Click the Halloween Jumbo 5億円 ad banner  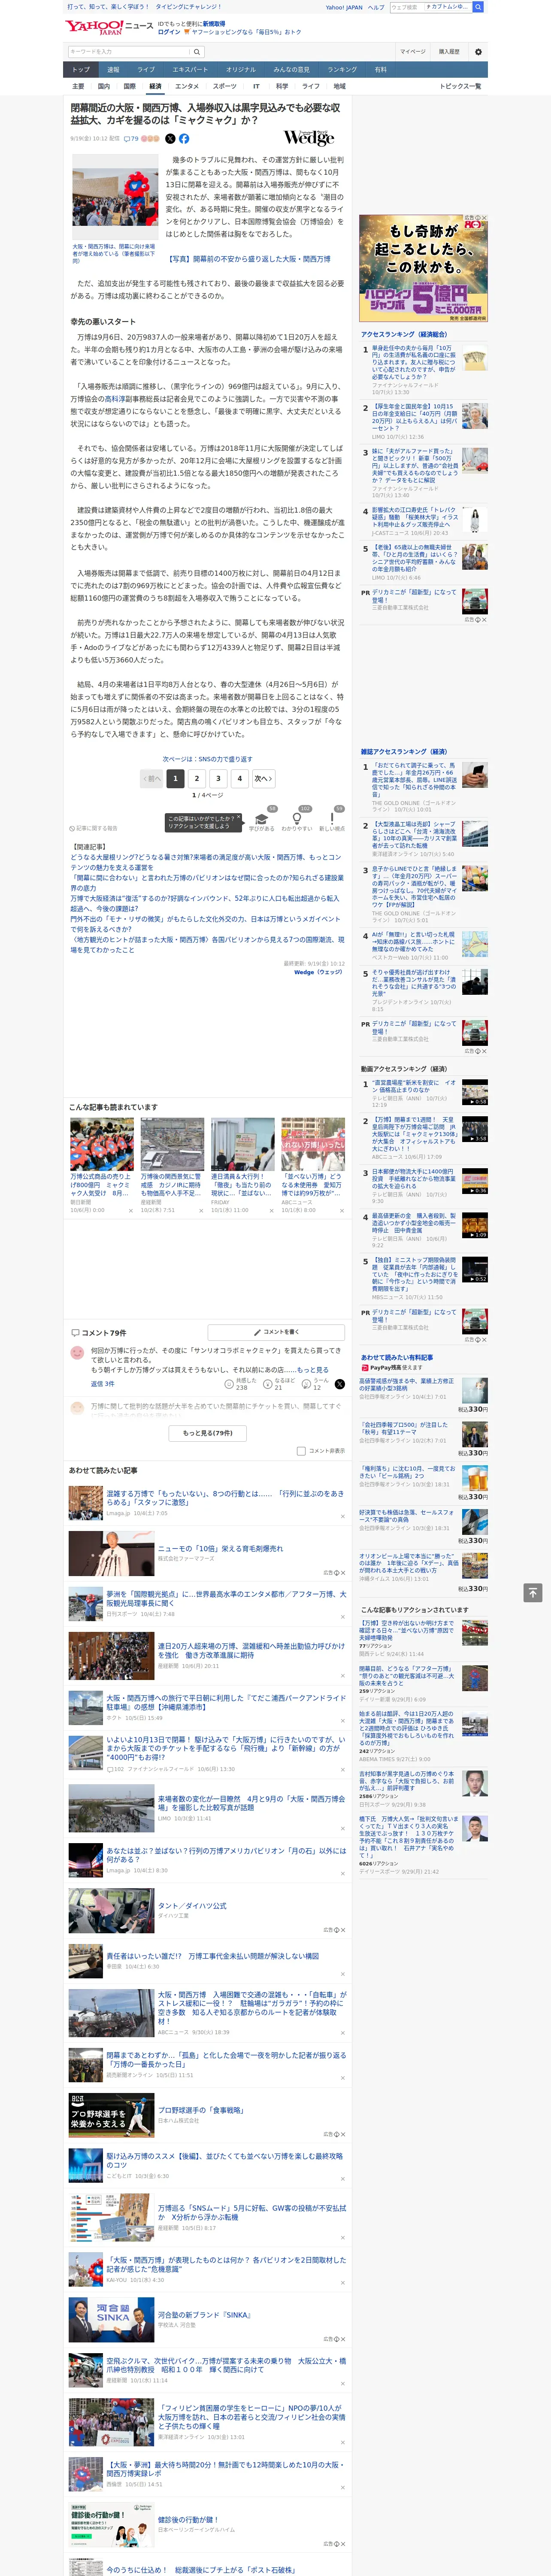pos(423,268)
